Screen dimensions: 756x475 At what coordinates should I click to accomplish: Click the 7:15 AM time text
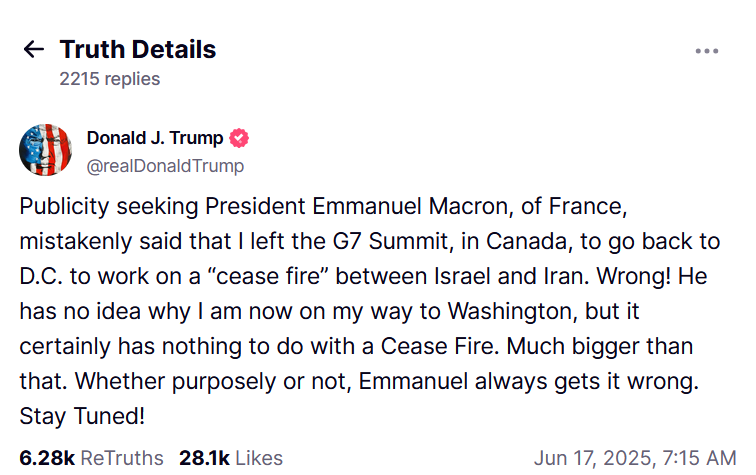click(700, 458)
